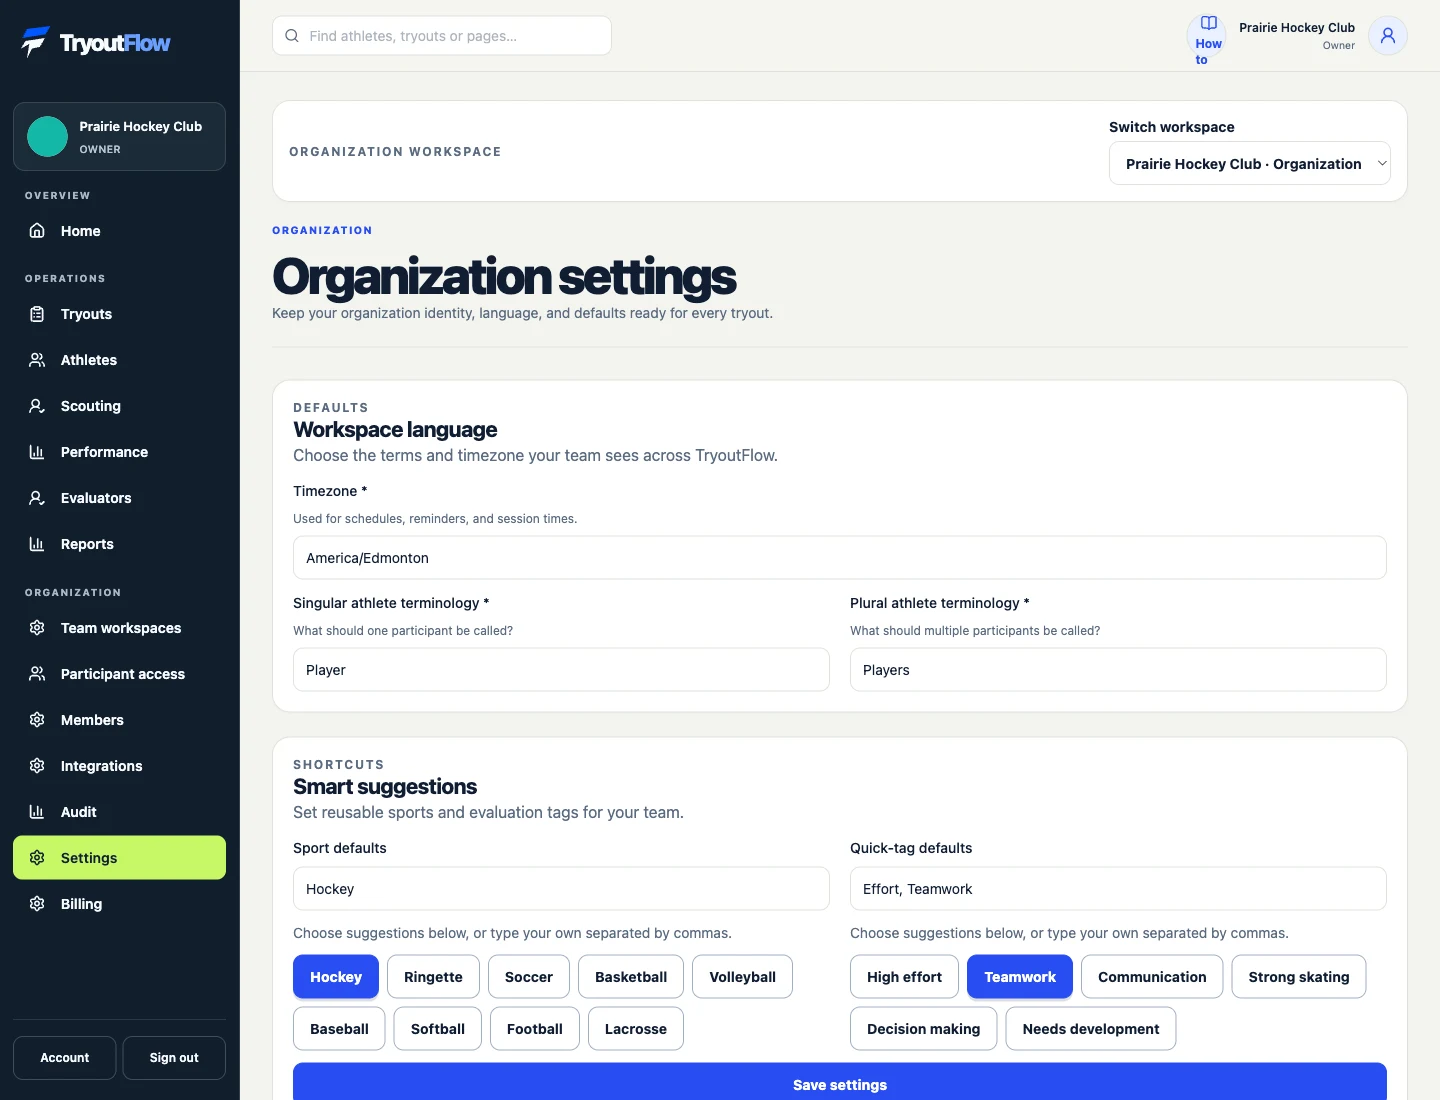Screen dimensions: 1440x1100
Task: Click the Prairie Hockey Club owner card
Action: (x=119, y=137)
